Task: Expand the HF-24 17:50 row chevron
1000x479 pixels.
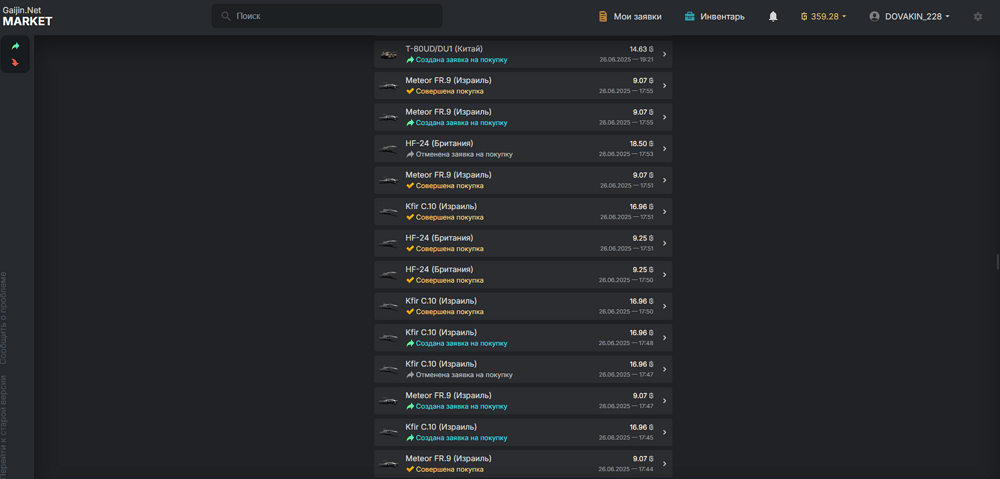Action: point(664,275)
